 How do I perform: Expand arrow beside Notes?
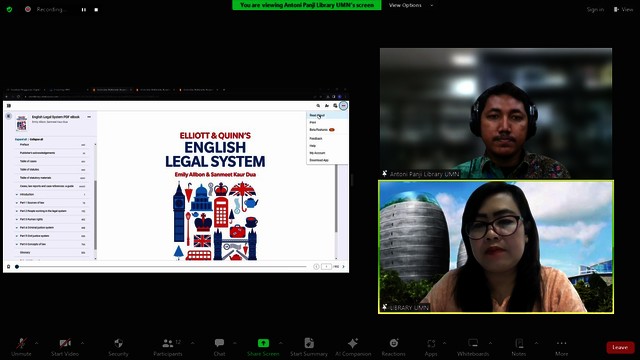point(536,343)
